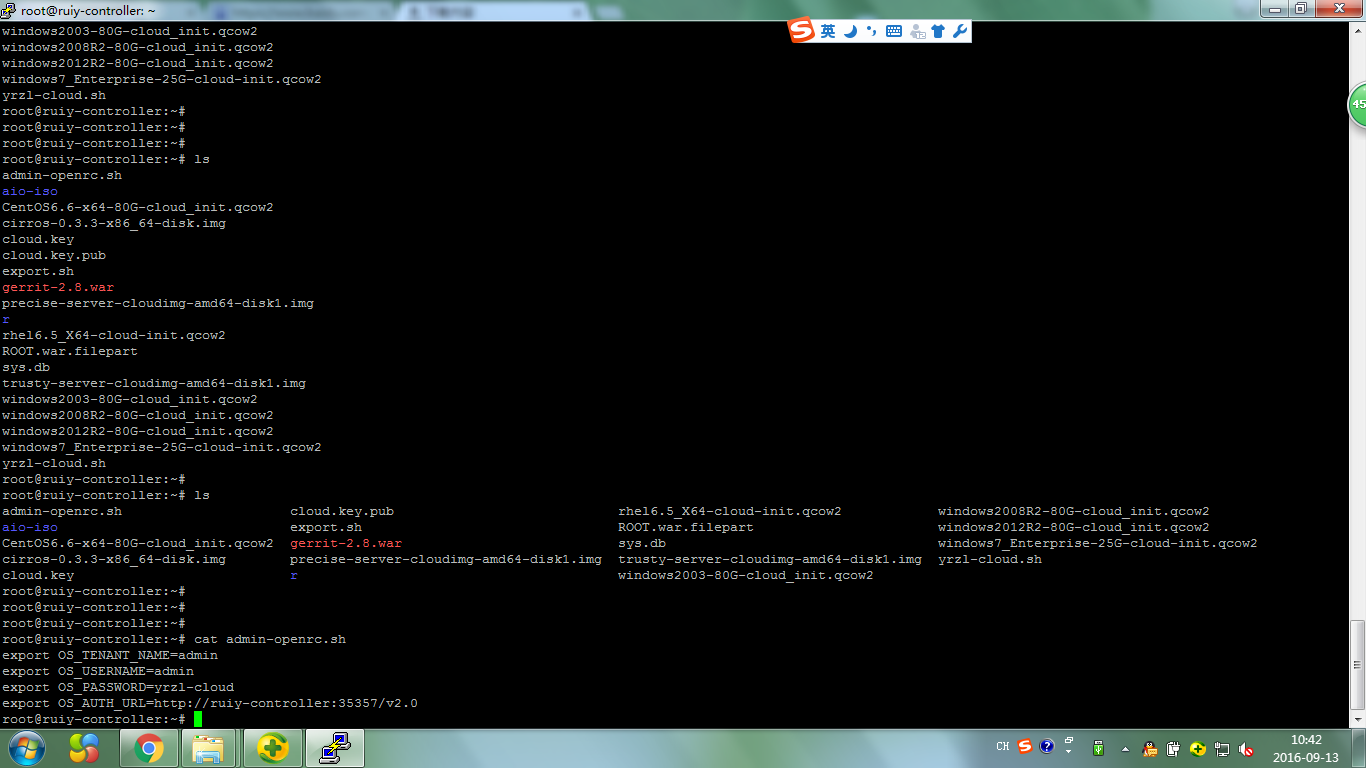The image size is (1366, 768).
Task: Click the green terminal cursor block
Action: (198, 719)
